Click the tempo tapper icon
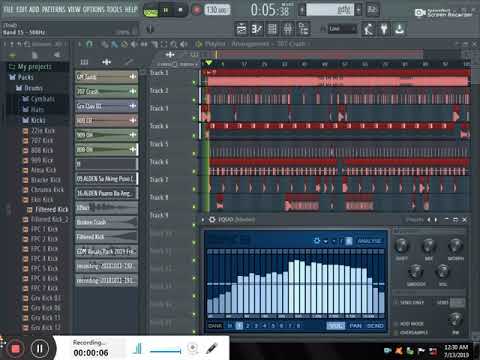 [x=368, y=29]
